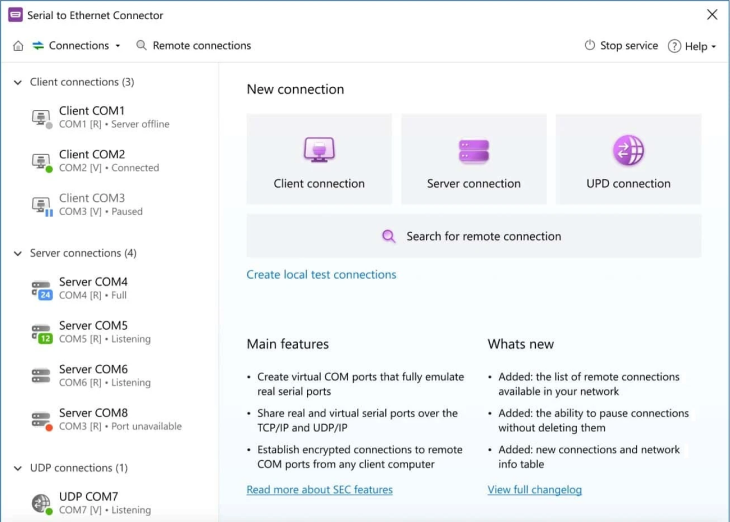Click the Server connection rack icon
730x522 pixels.
[x=473, y=150]
